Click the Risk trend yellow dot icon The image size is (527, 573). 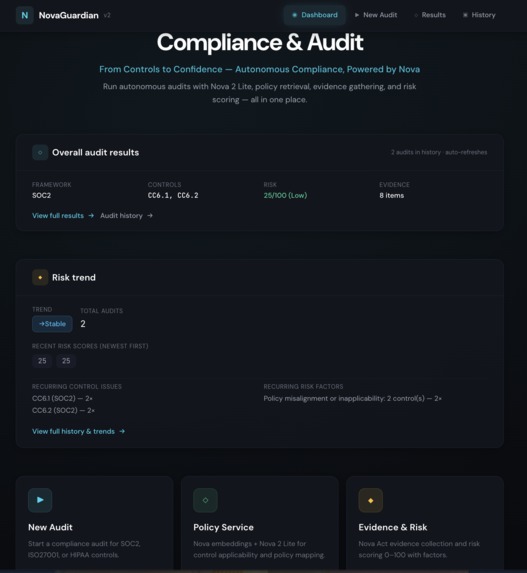pyautogui.click(x=40, y=277)
